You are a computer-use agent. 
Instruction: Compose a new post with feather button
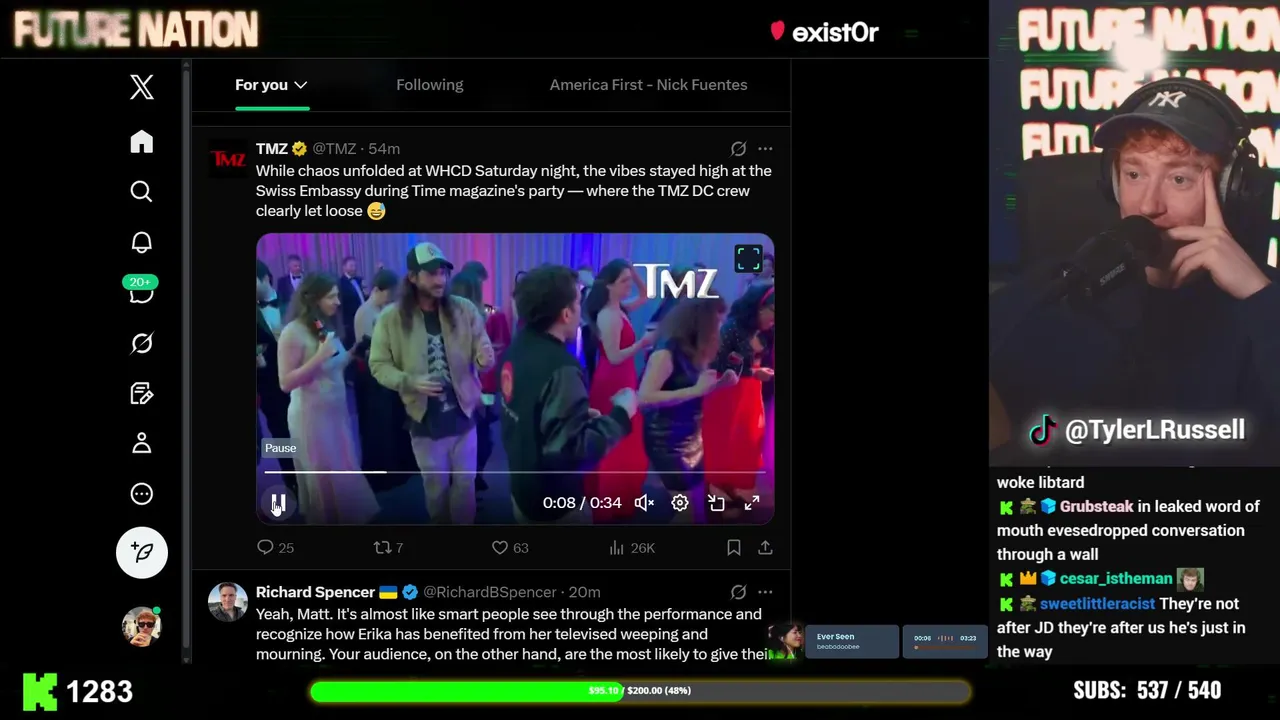click(142, 552)
